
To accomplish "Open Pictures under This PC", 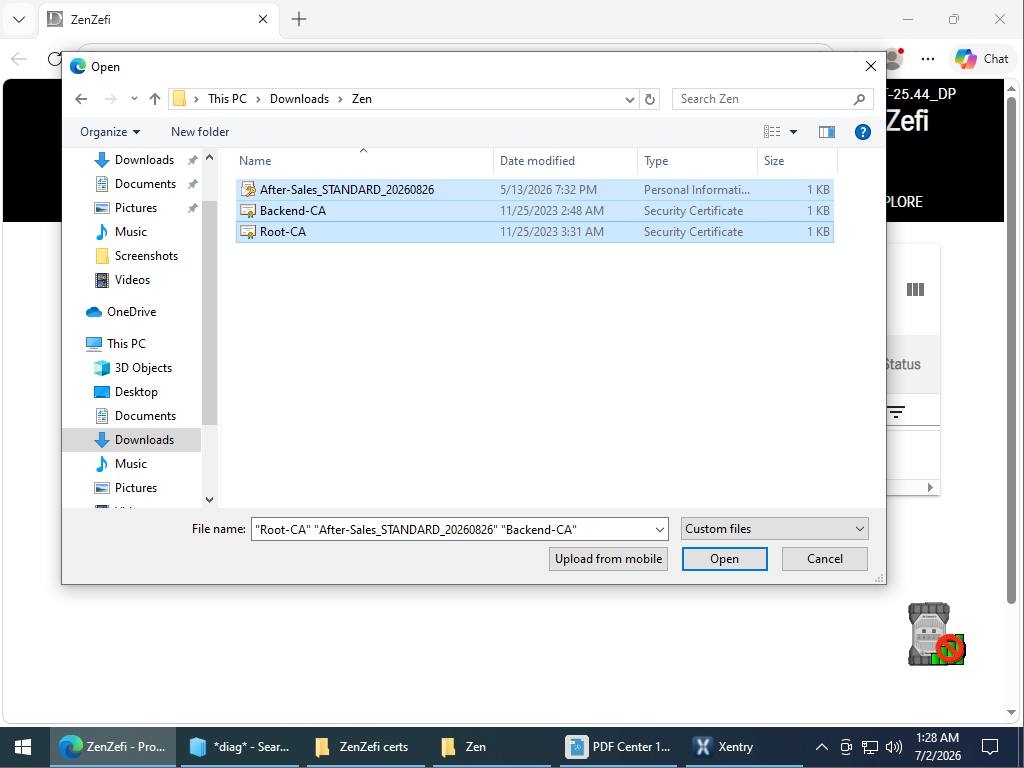I will [136, 488].
